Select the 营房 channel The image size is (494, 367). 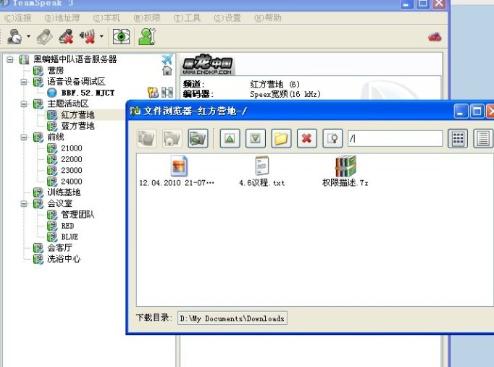55,70
